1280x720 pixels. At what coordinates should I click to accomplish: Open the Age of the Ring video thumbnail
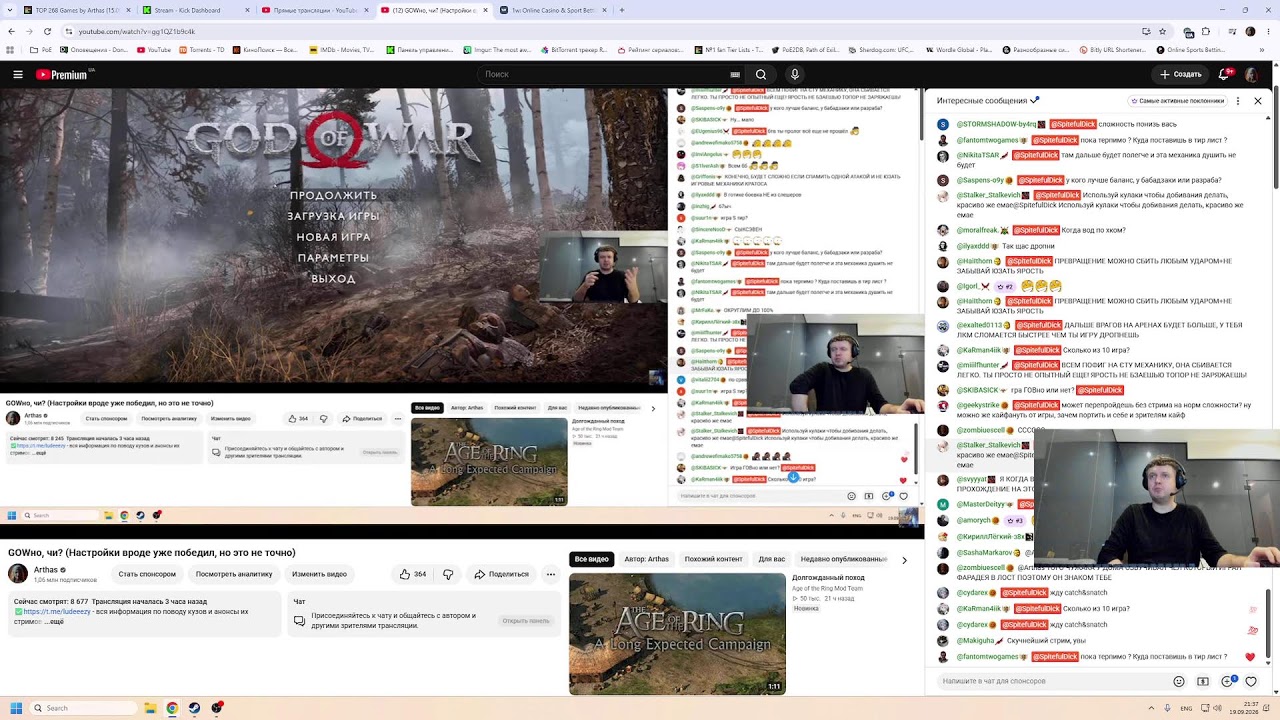(x=677, y=633)
